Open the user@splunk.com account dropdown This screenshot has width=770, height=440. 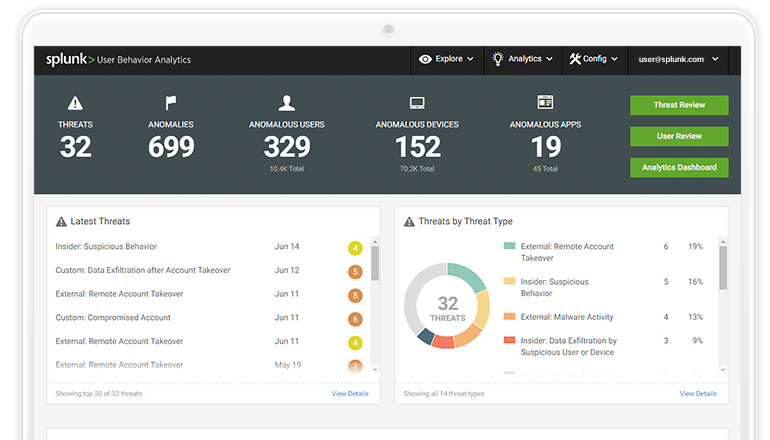click(x=679, y=59)
